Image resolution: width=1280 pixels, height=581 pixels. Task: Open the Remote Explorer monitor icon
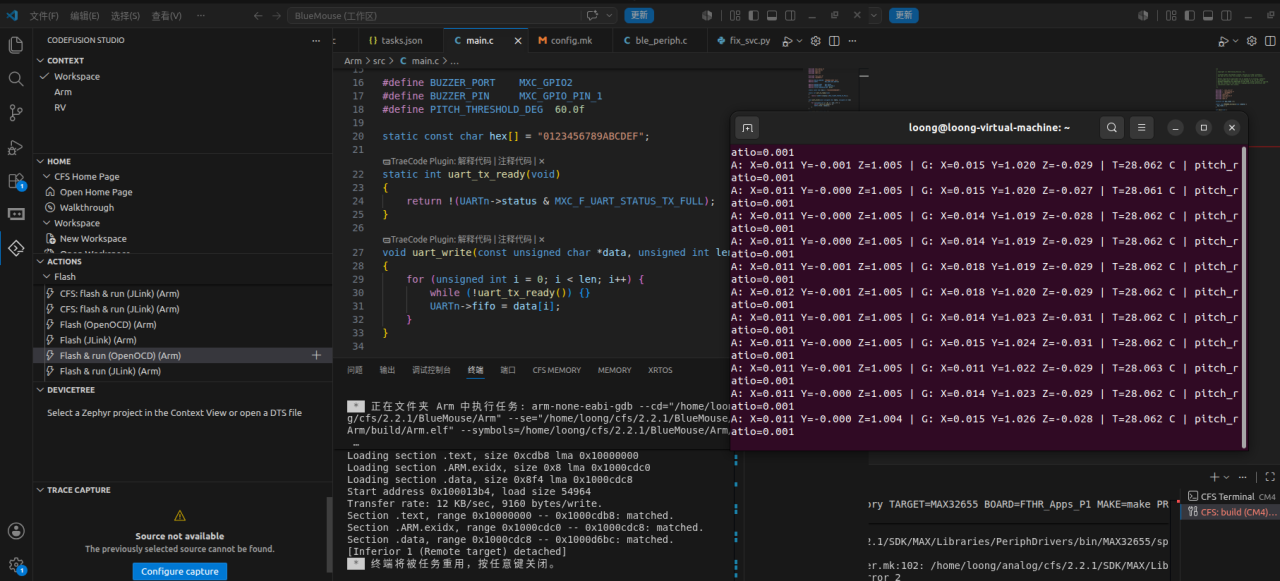16,214
